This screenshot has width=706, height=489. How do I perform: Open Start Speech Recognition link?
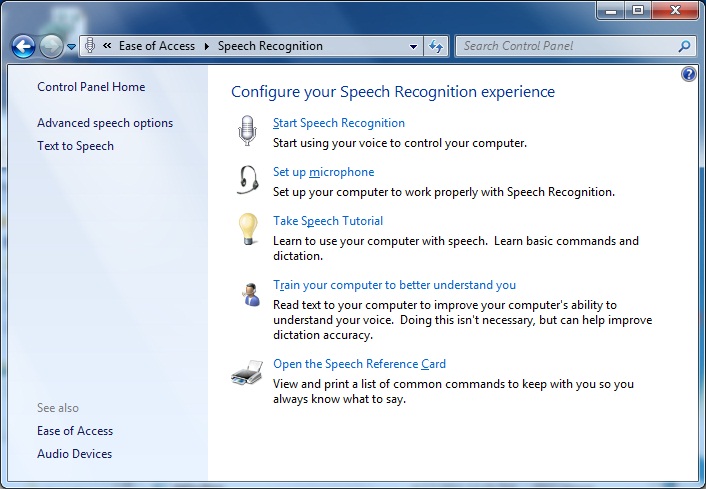tap(339, 123)
